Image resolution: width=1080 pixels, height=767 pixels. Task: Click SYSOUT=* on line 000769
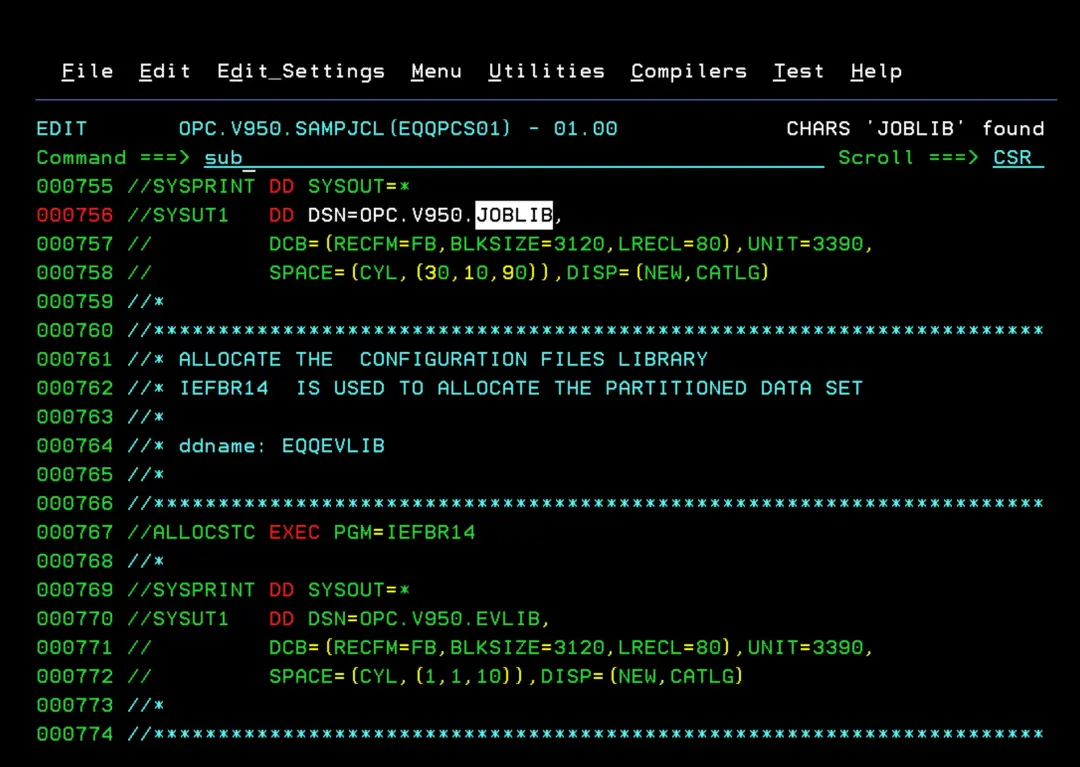[359, 591]
